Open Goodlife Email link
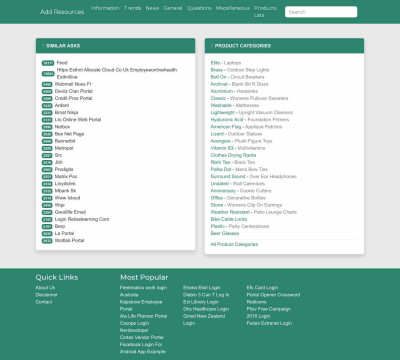The width and height of the screenshot is (400, 360). tap(70, 212)
